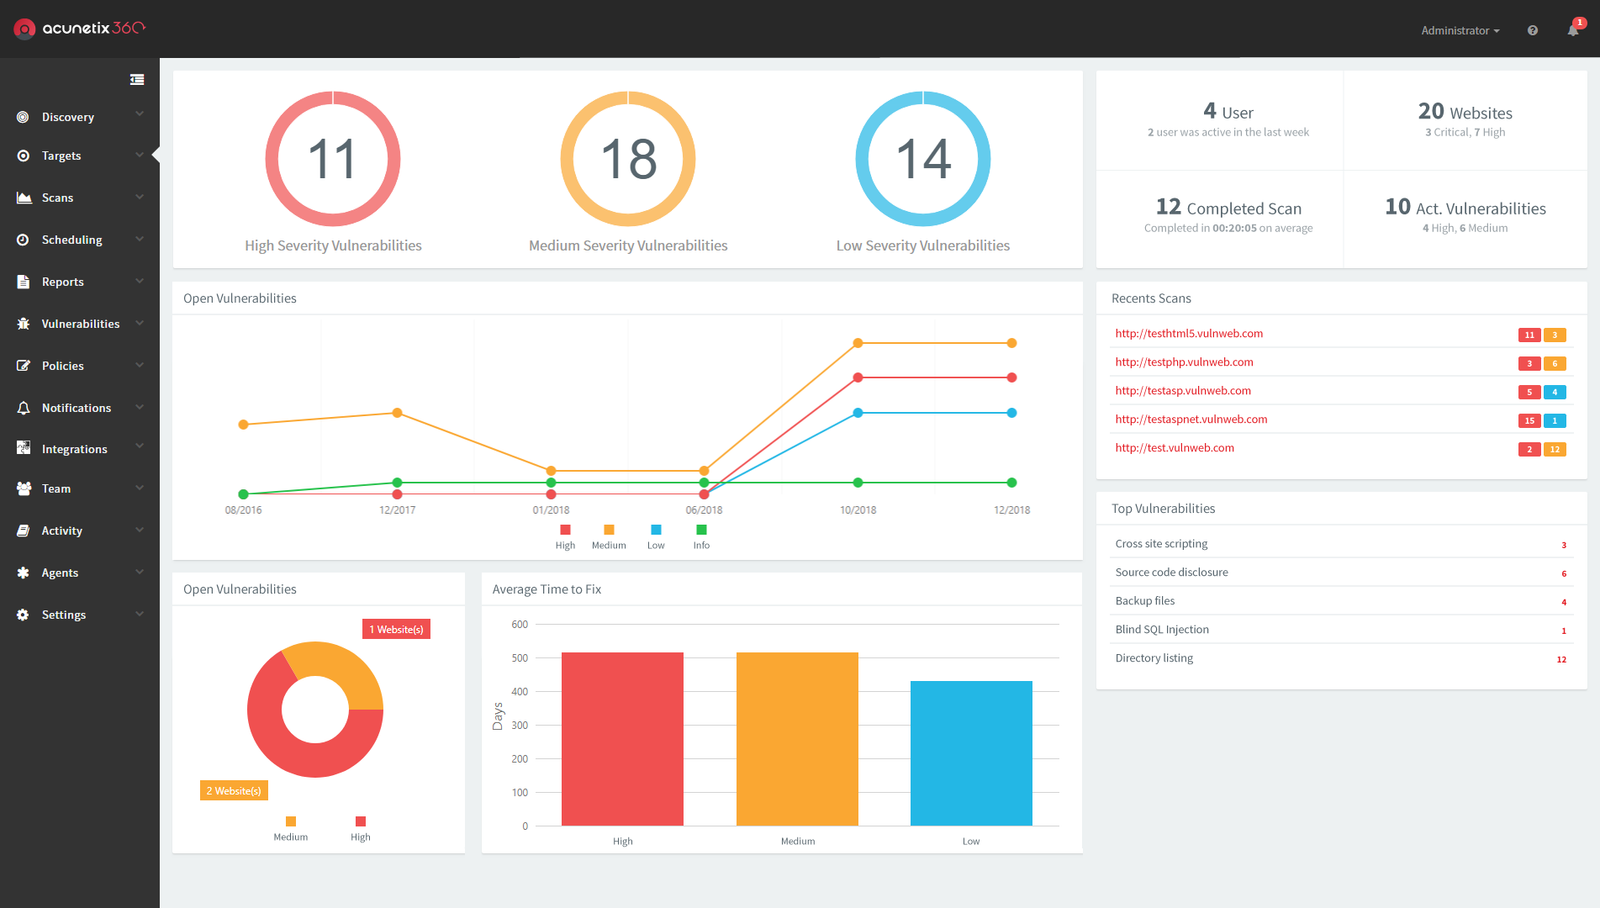Viewport: 1600px width, 908px height.
Task: Open the Team section from the sidebar
Action: 56,488
